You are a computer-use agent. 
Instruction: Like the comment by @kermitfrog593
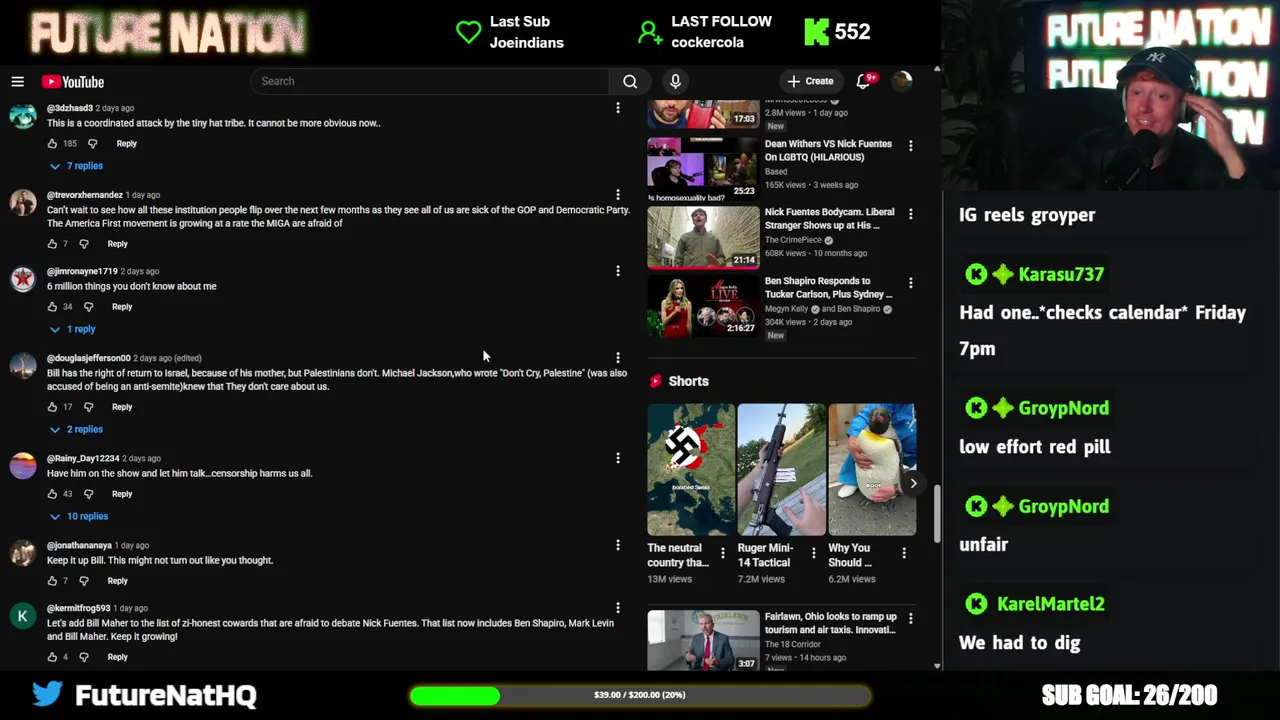(x=52, y=657)
